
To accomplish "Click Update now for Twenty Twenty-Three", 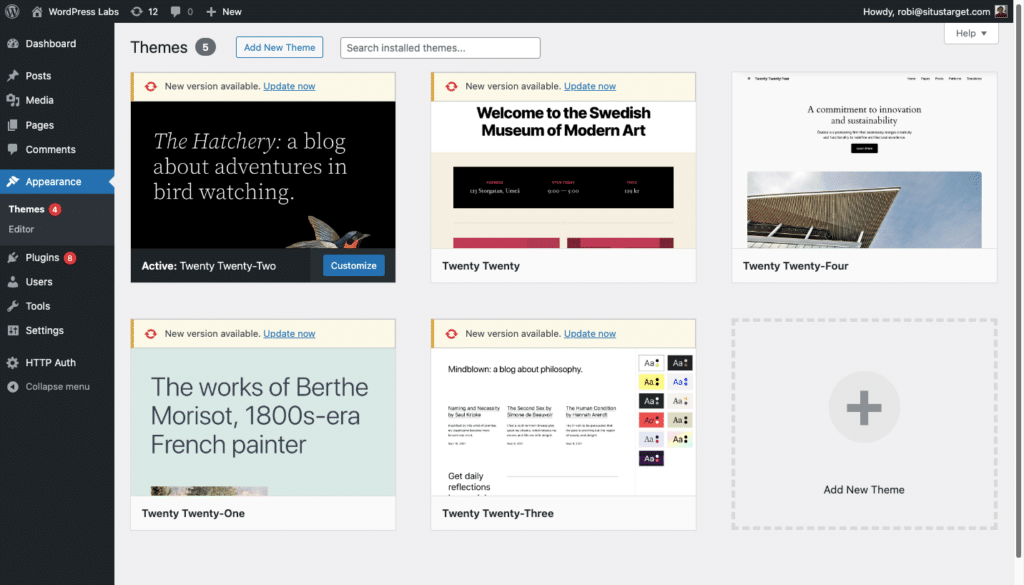I will click(x=590, y=334).
